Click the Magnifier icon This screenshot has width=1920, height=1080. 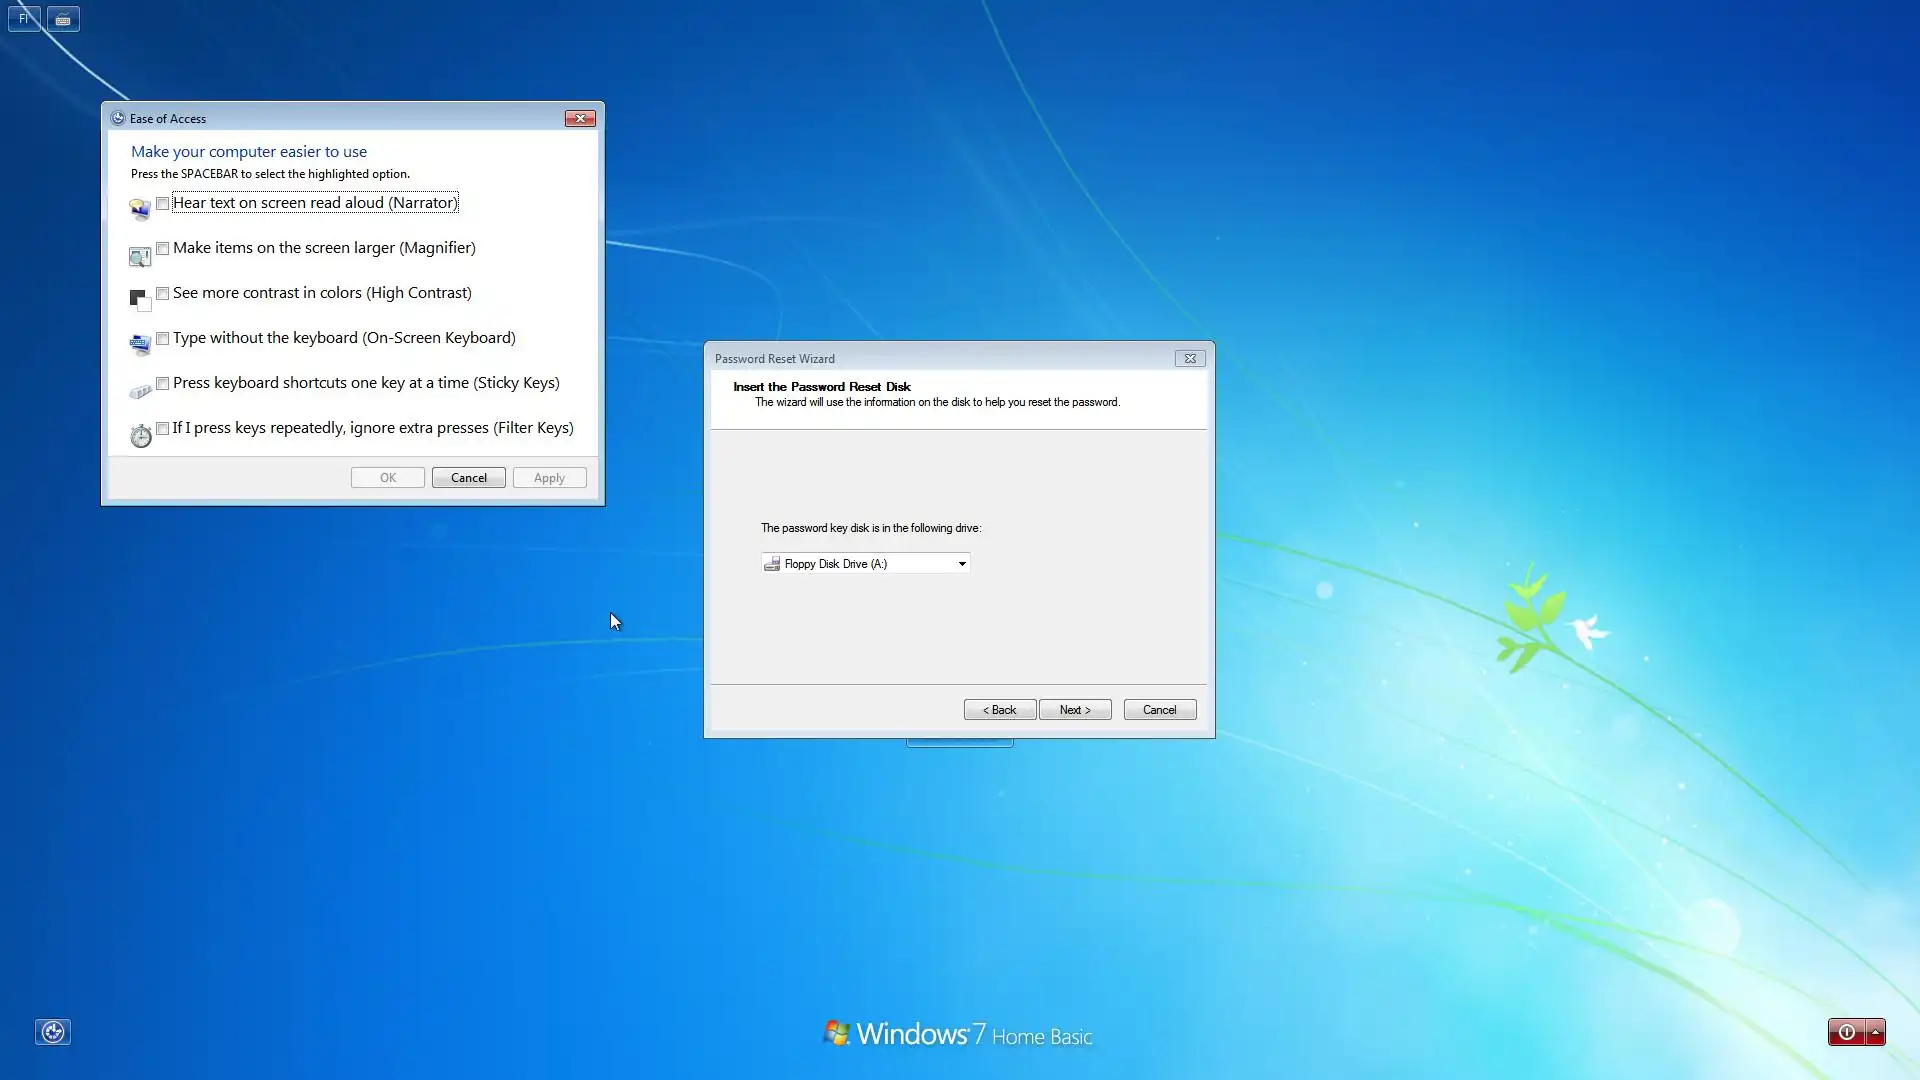coord(140,257)
